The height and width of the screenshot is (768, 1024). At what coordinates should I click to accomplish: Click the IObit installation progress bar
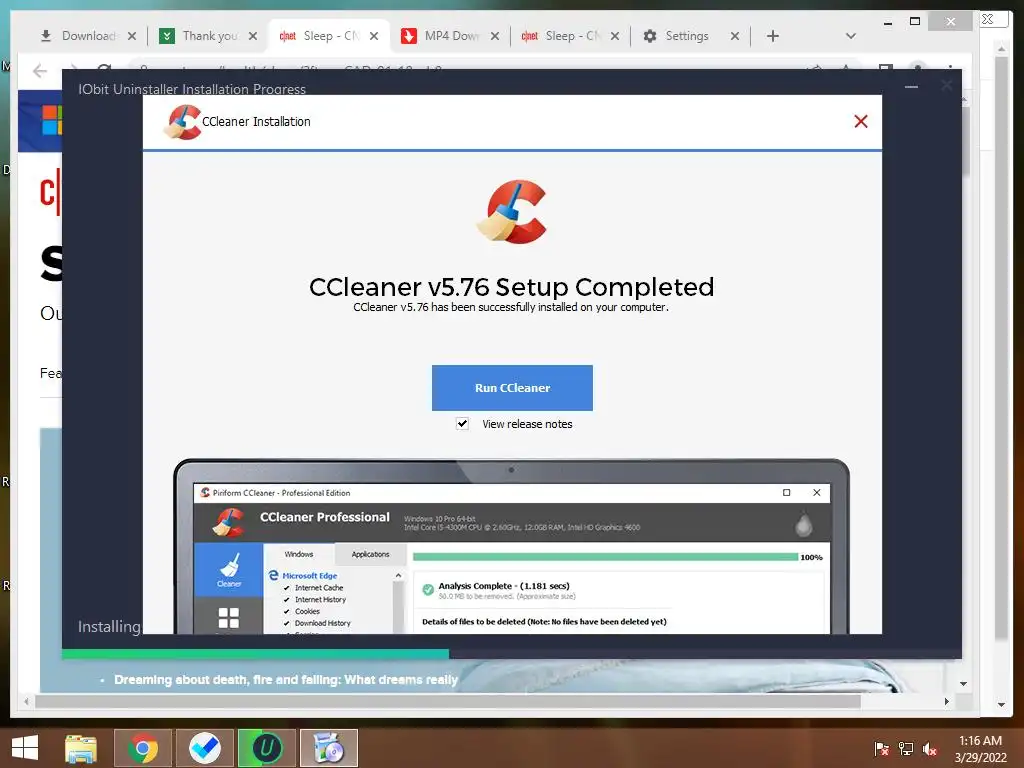click(511, 654)
